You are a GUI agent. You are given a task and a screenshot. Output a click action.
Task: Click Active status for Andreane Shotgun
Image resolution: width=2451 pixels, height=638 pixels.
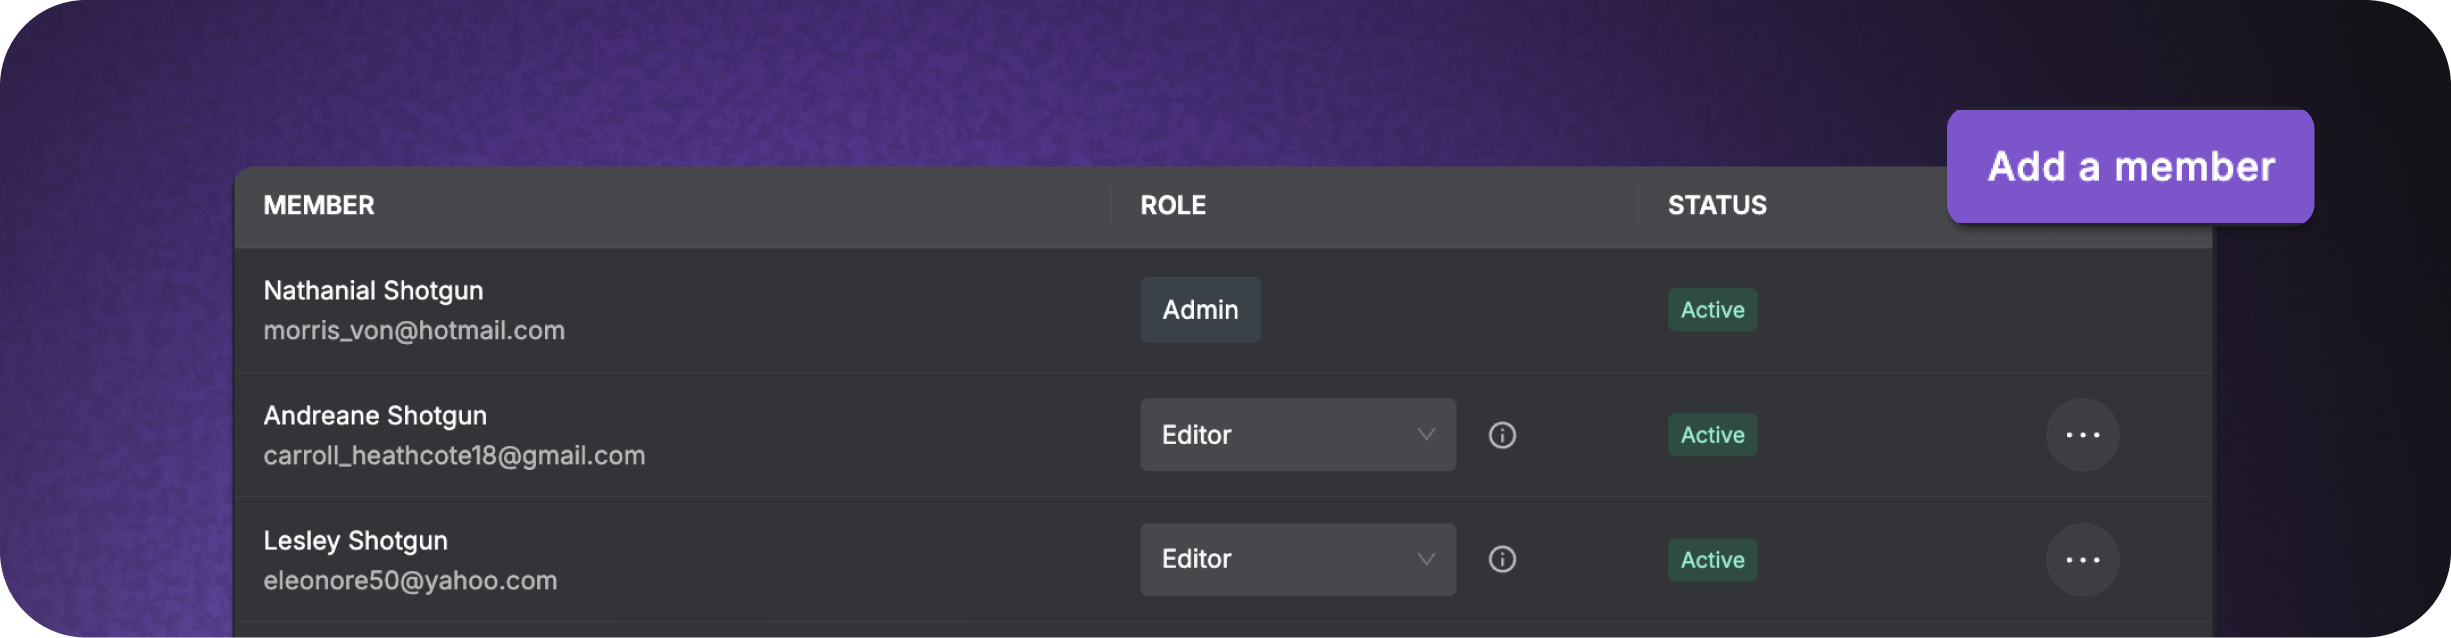(1712, 435)
